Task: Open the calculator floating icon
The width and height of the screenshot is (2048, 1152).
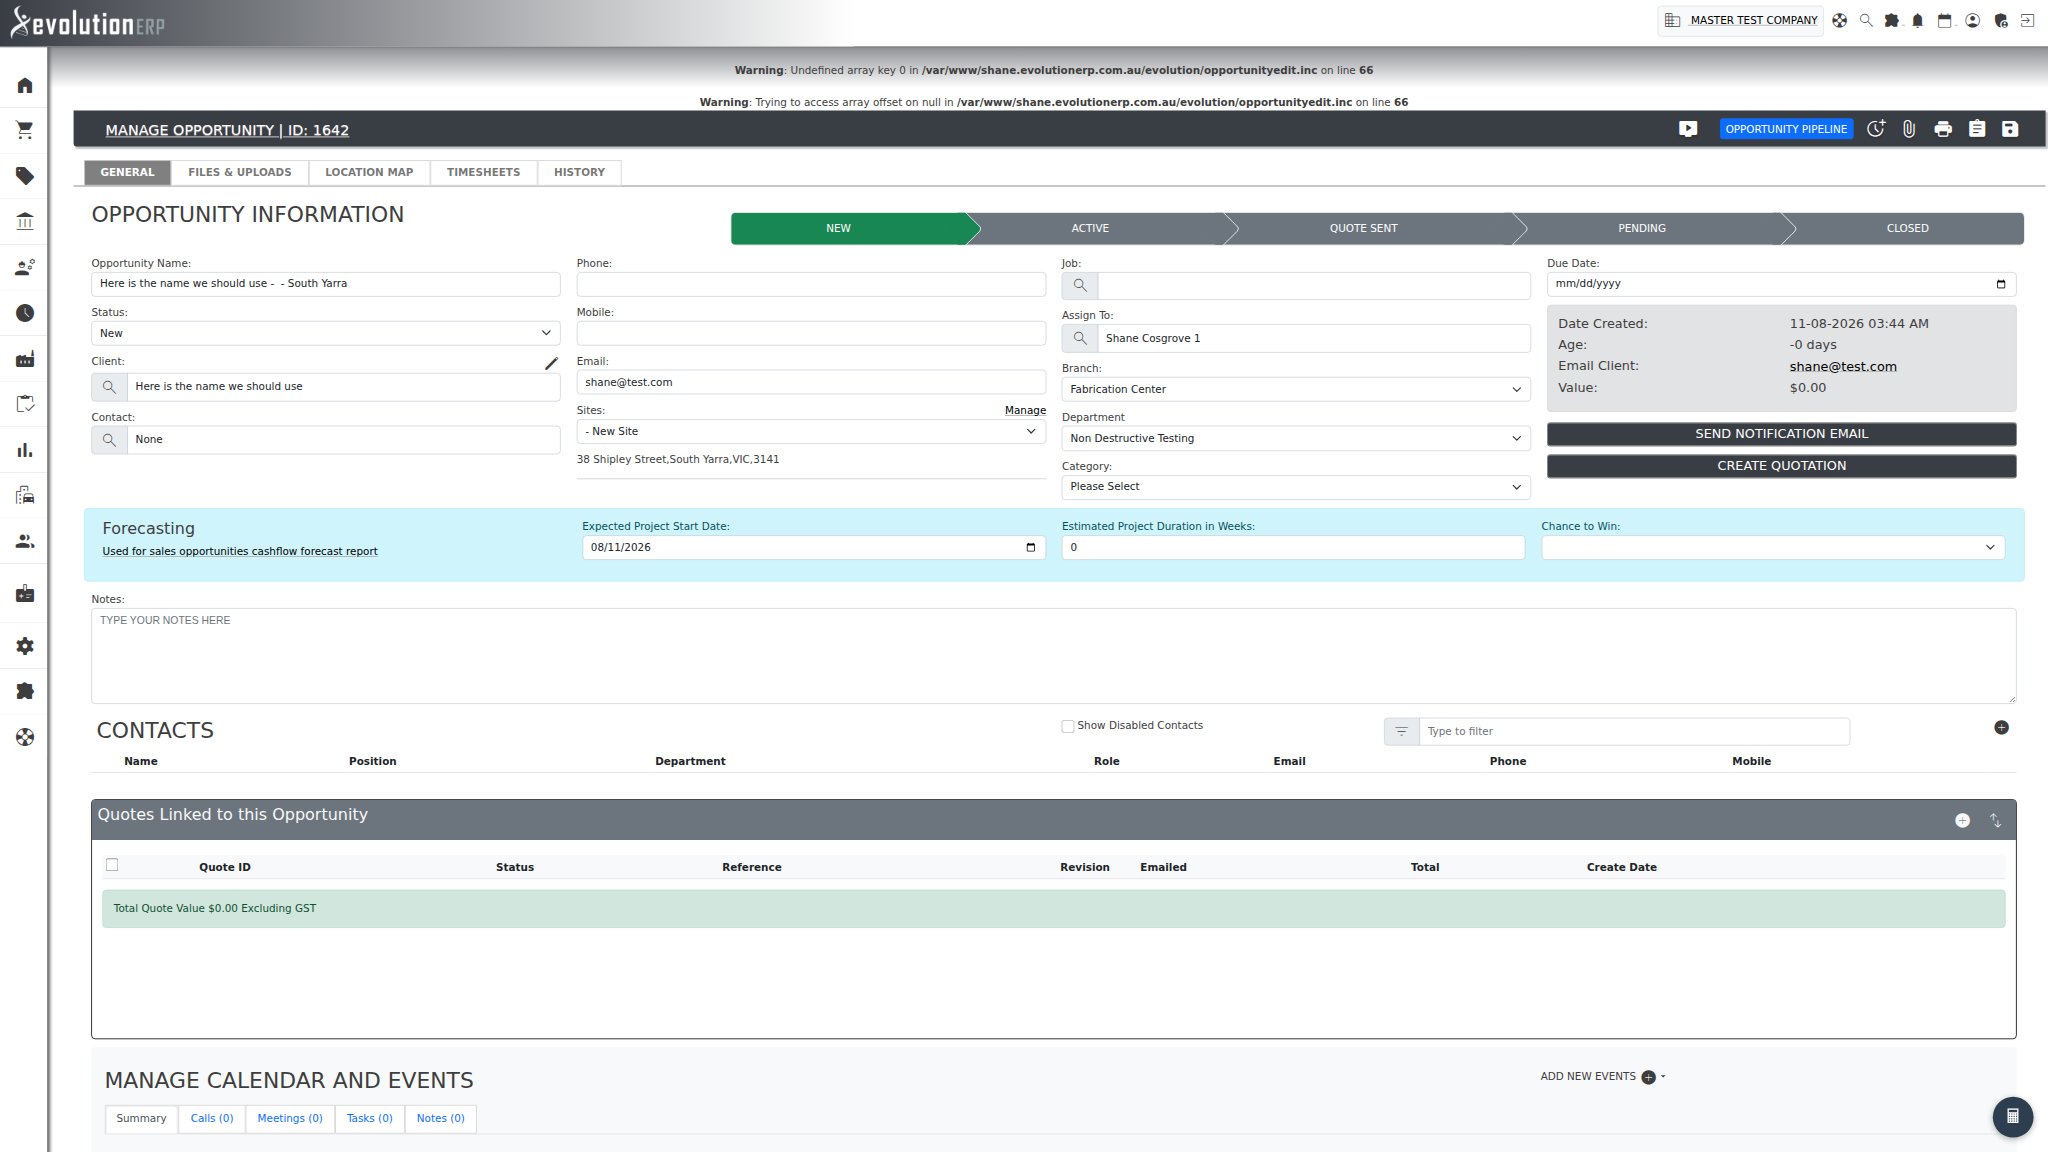Action: (x=2013, y=1117)
